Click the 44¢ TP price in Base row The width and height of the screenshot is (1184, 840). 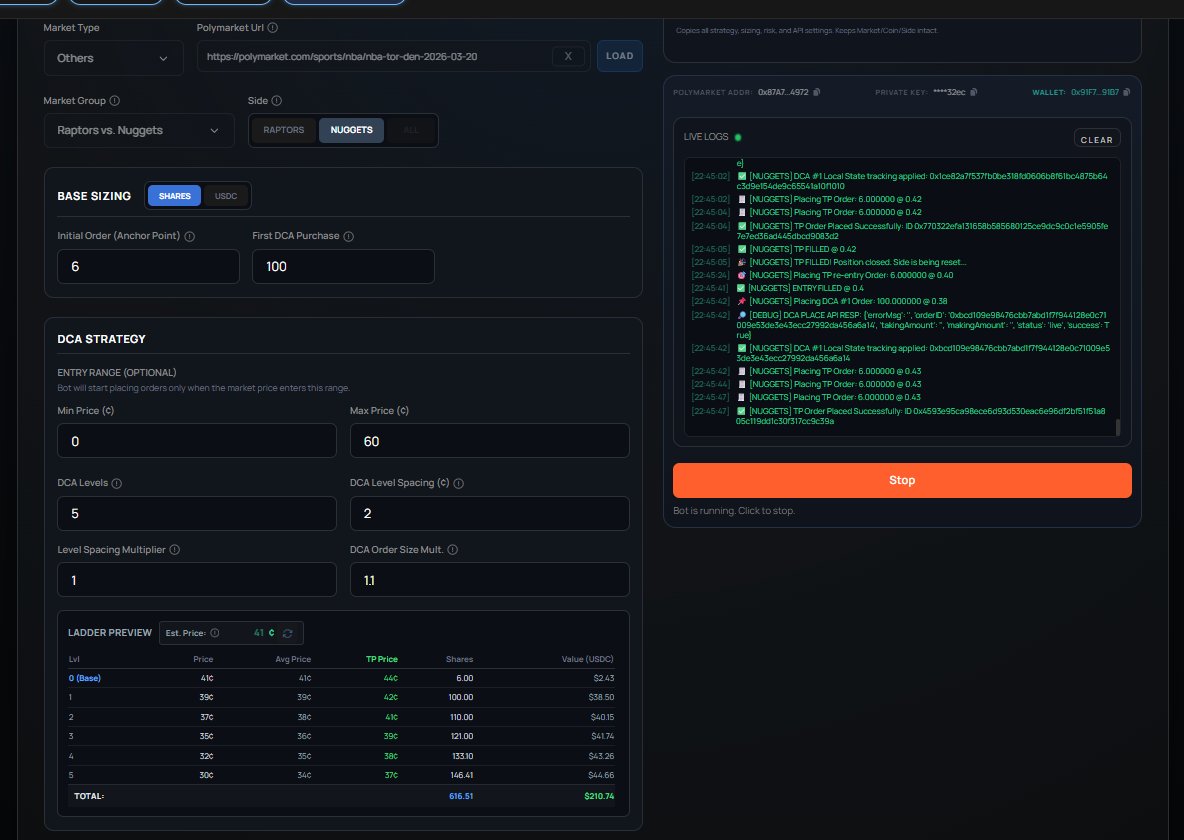click(390, 678)
